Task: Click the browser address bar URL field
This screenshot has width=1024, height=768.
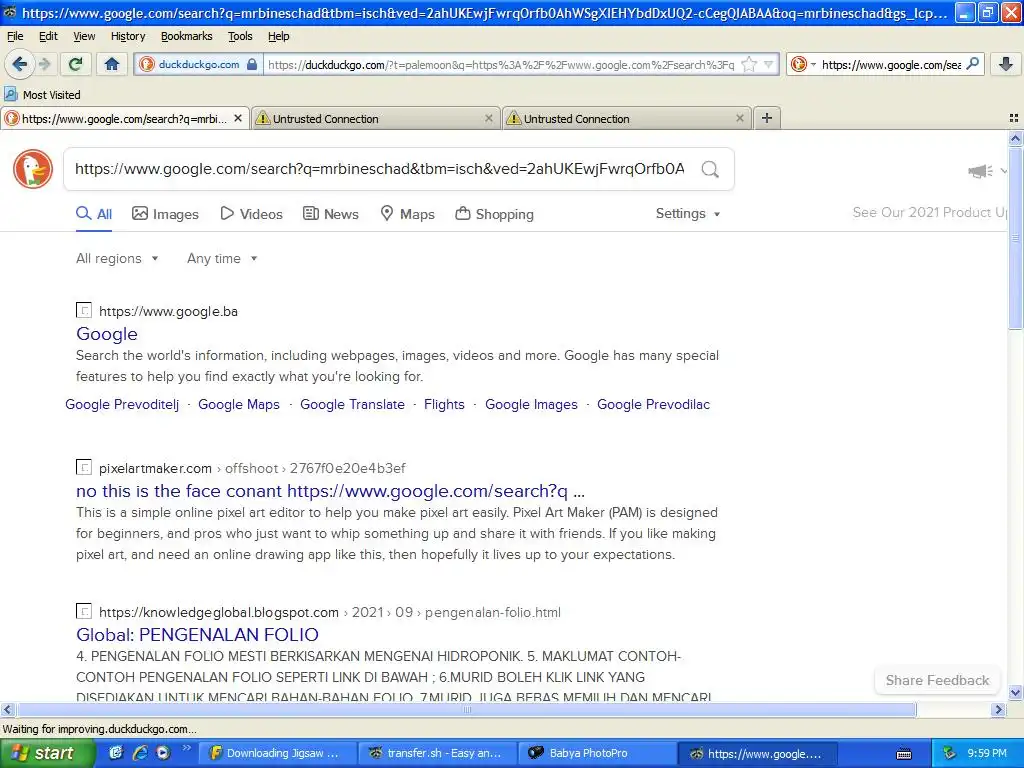Action: pos(502,64)
